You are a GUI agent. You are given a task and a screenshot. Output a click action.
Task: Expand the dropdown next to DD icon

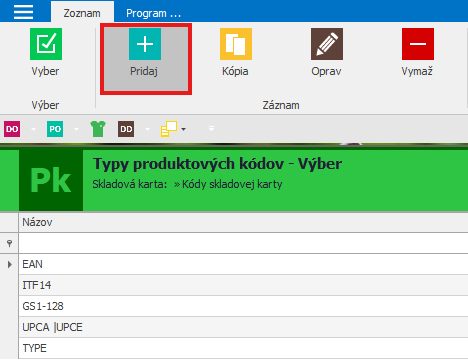[147, 129]
